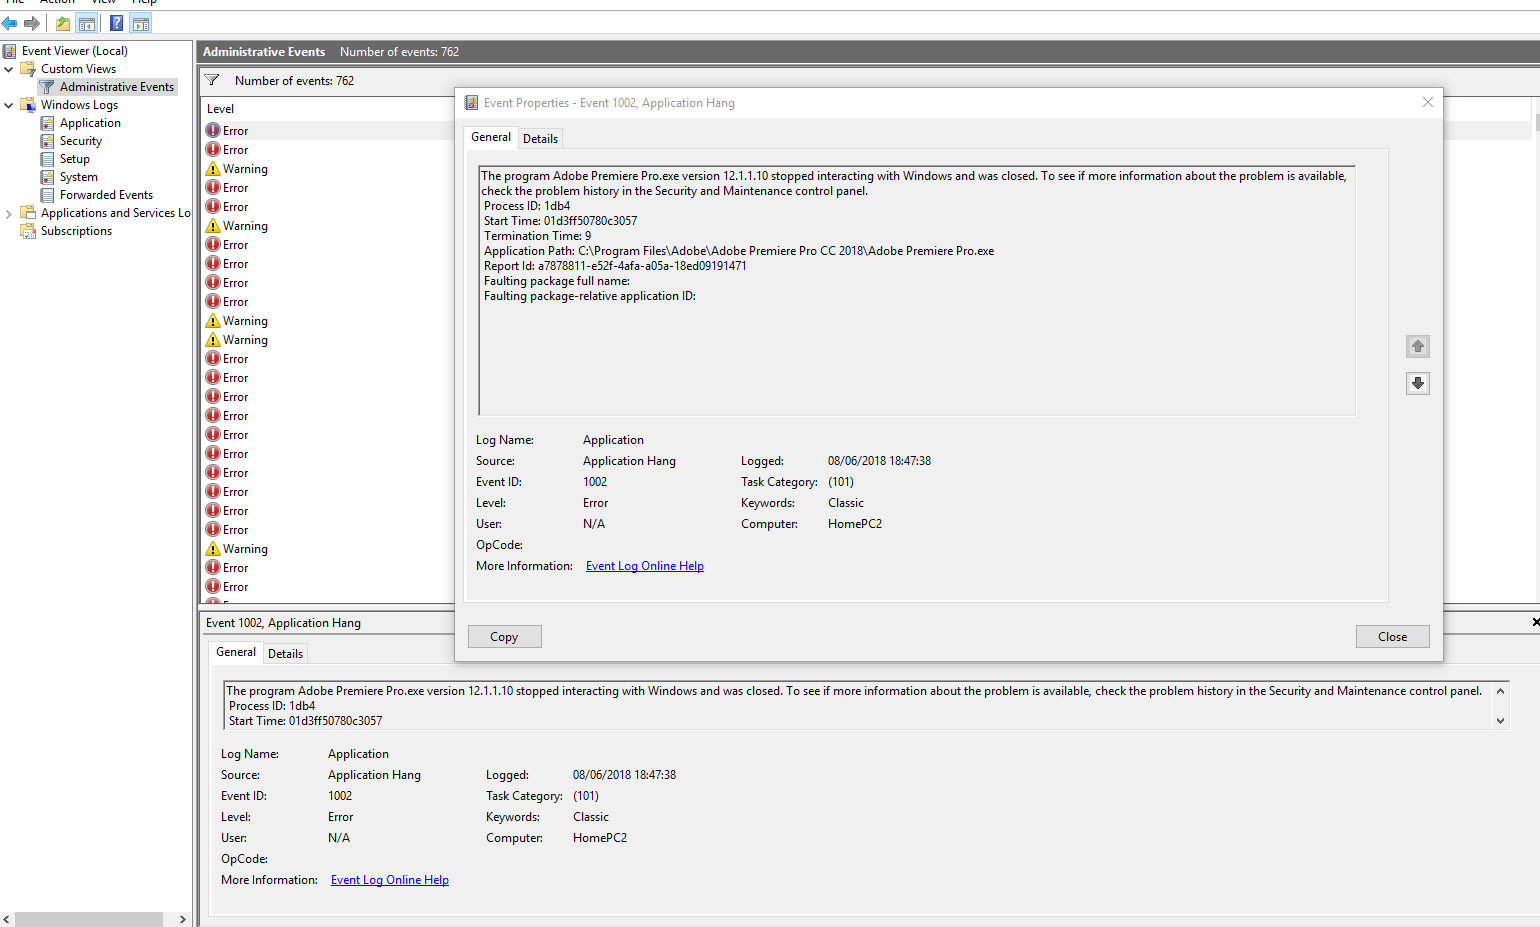
Task: Open the Setup log icon in tree
Action: [x=47, y=159]
